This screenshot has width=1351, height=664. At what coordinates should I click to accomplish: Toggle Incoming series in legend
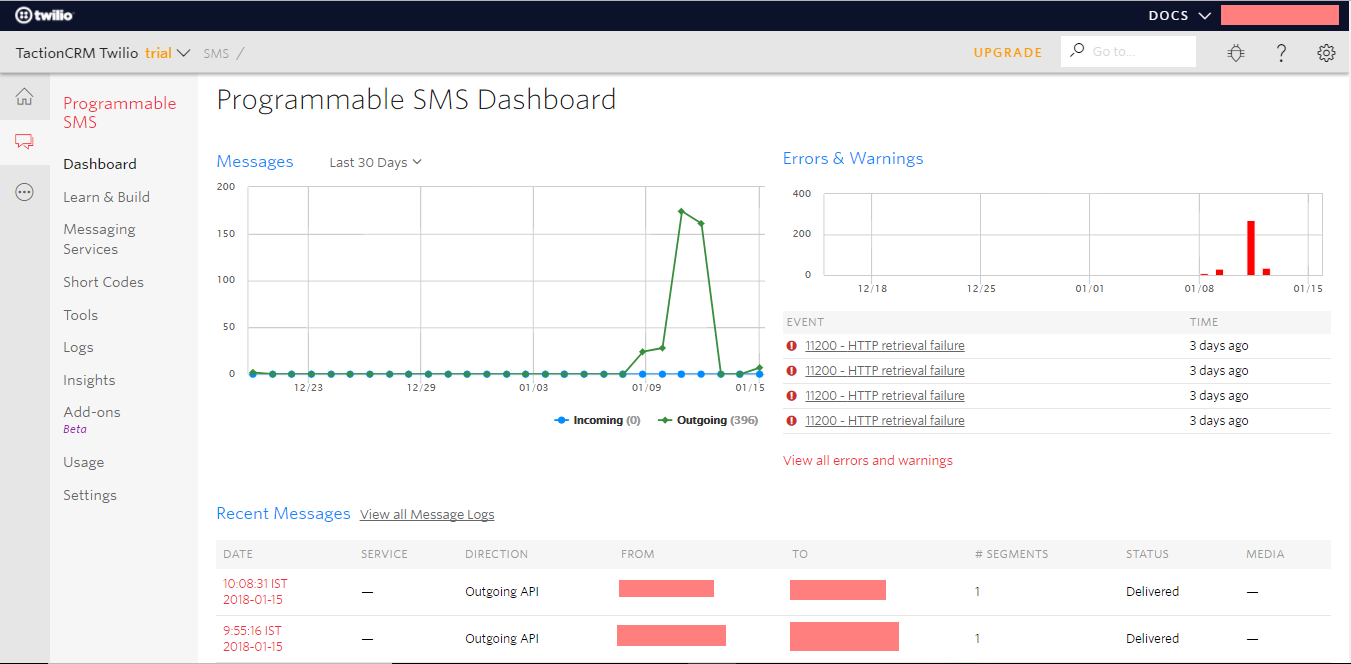[597, 421]
